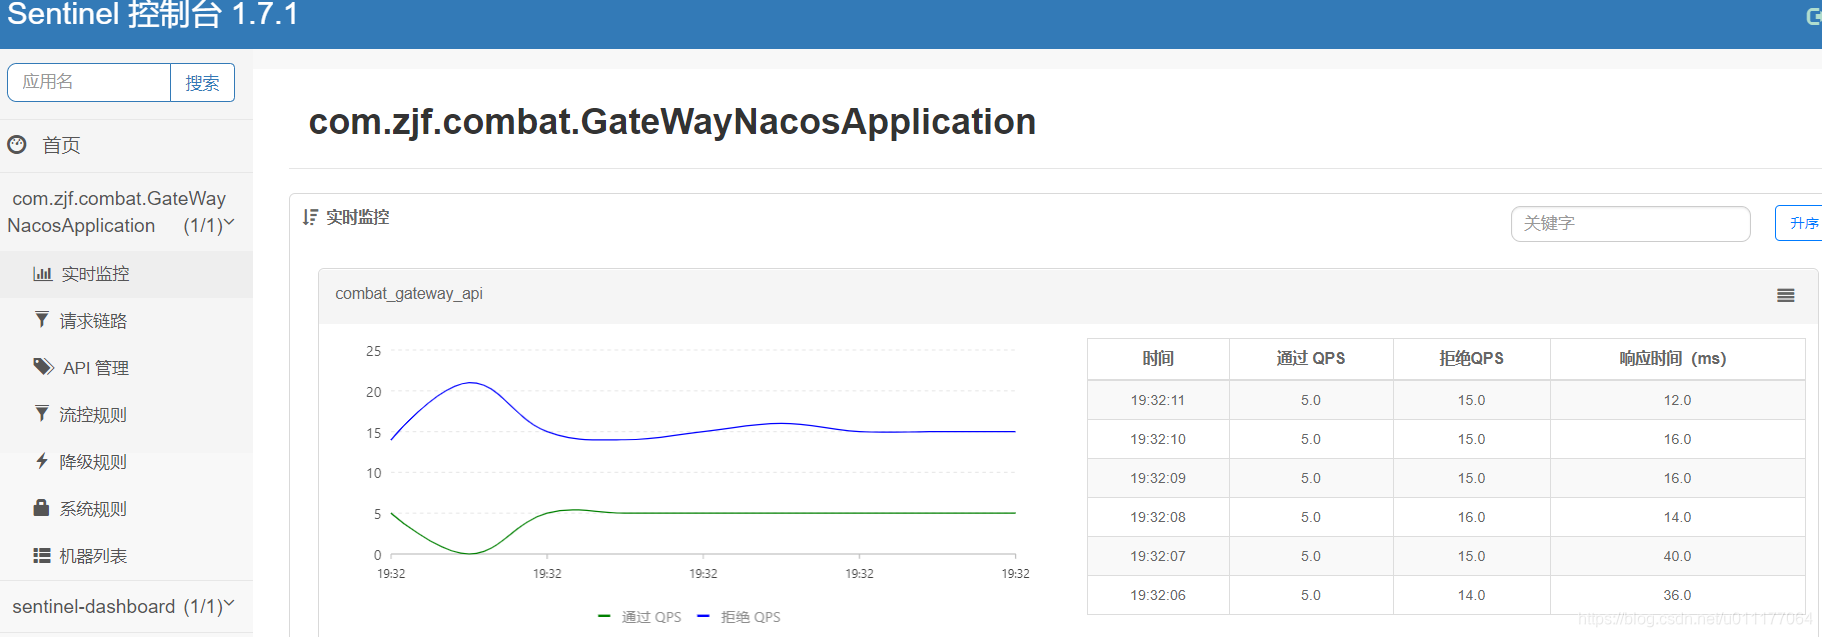The width and height of the screenshot is (1822, 637).
Task: Open 流控规则 menu item
Action: (93, 415)
